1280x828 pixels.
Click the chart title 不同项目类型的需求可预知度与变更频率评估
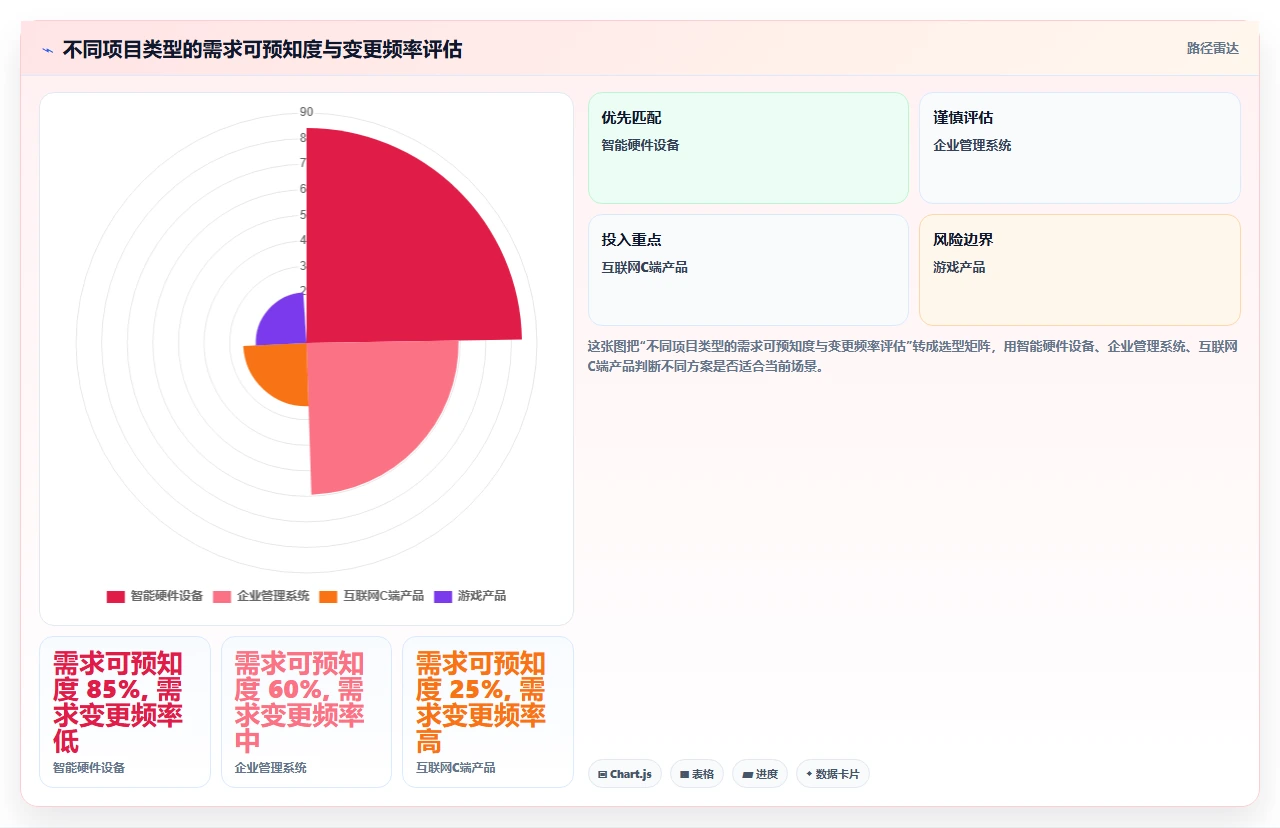pos(262,50)
